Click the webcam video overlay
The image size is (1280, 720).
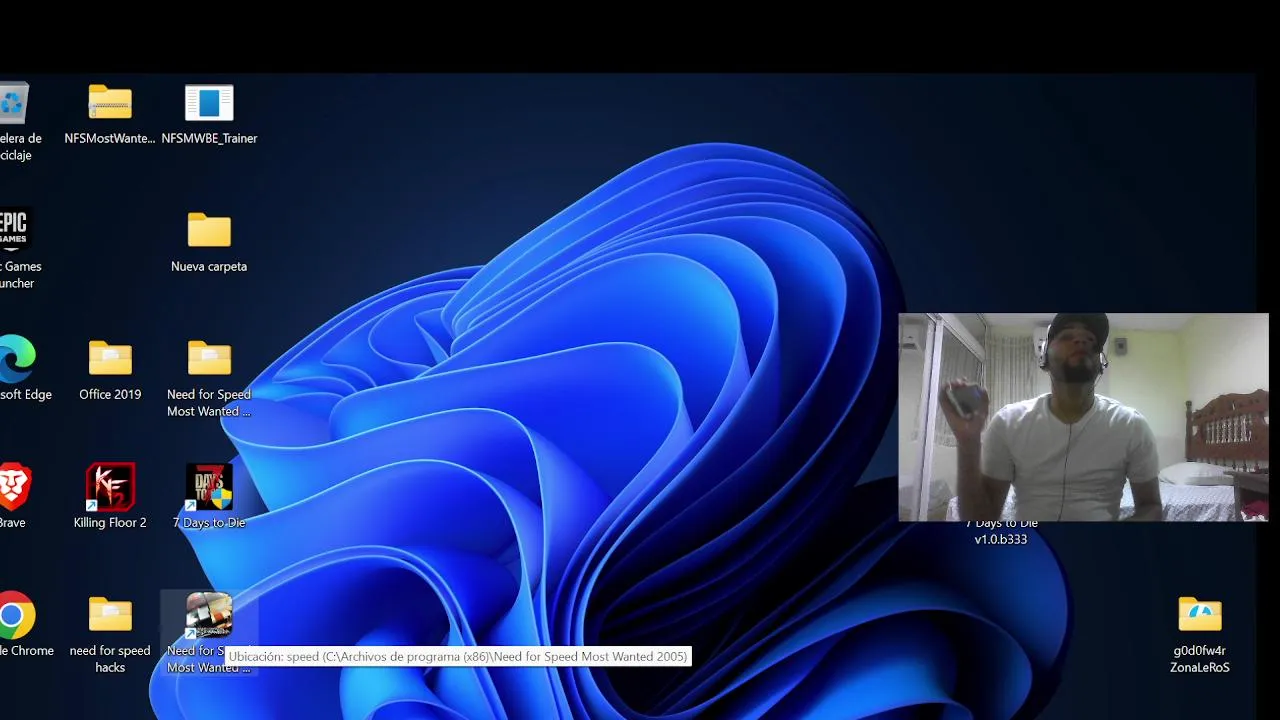point(1083,417)
